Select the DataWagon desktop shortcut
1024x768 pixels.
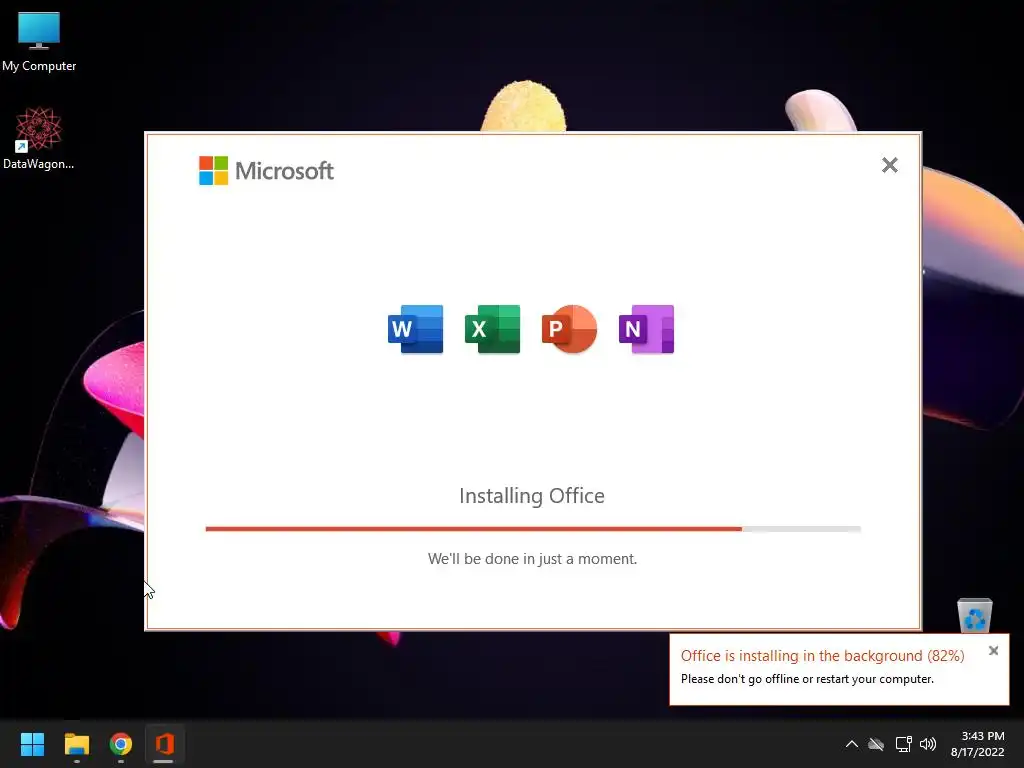coord(39,138)
